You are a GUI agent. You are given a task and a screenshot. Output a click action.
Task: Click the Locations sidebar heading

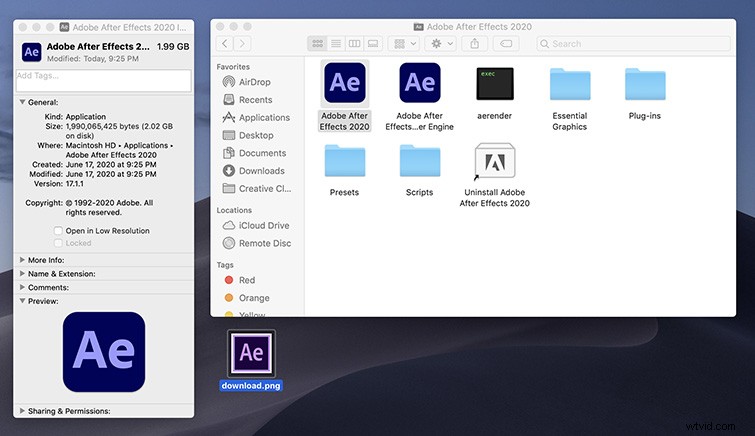[x=234, y=210]
